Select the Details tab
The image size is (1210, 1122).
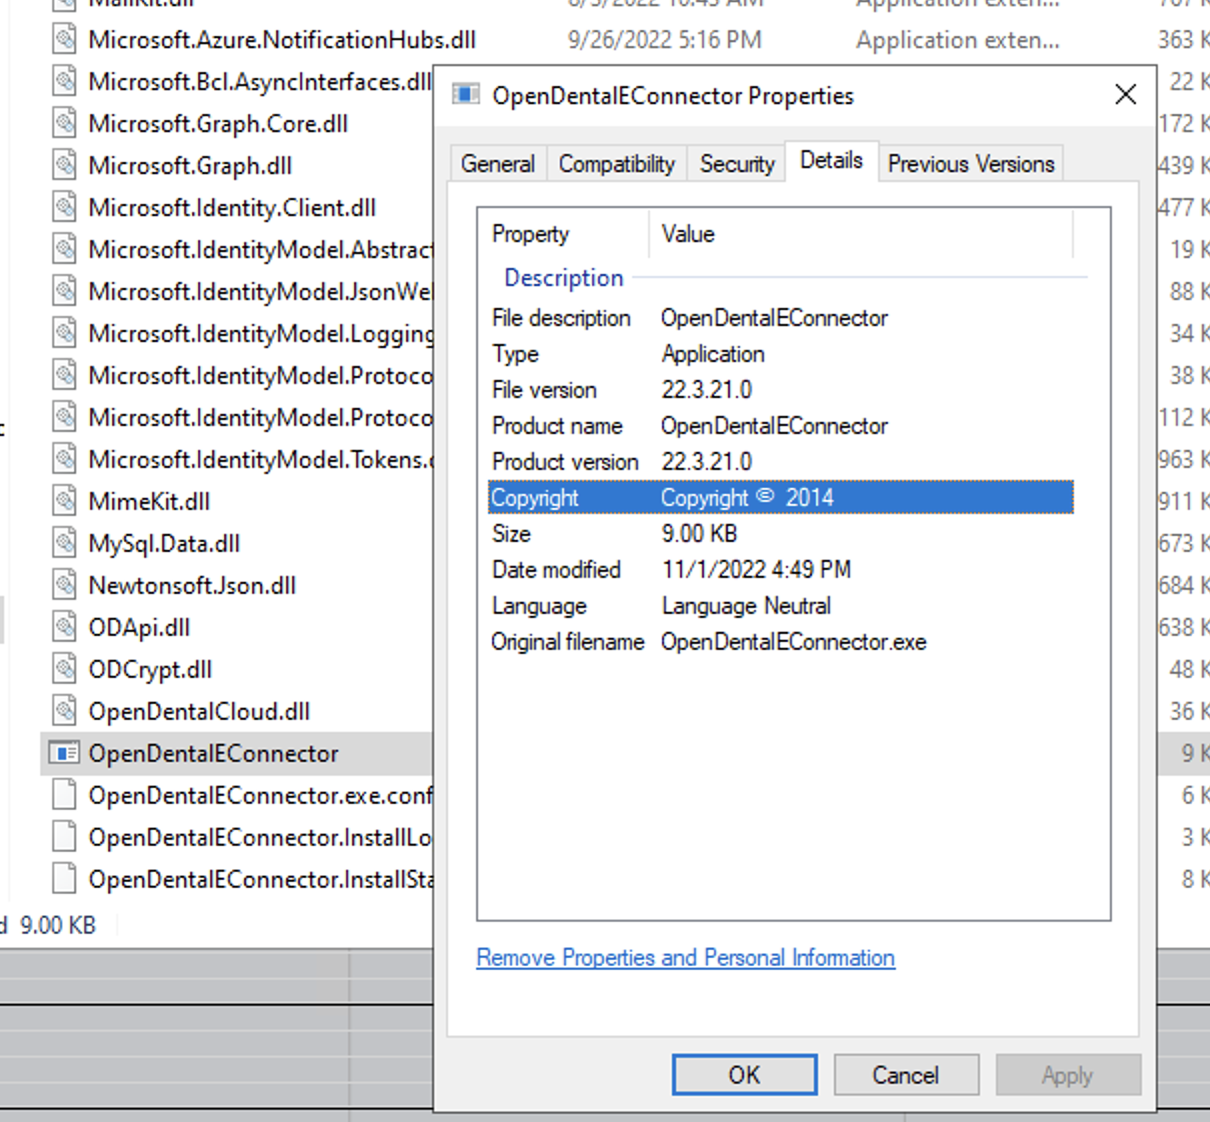831,161
